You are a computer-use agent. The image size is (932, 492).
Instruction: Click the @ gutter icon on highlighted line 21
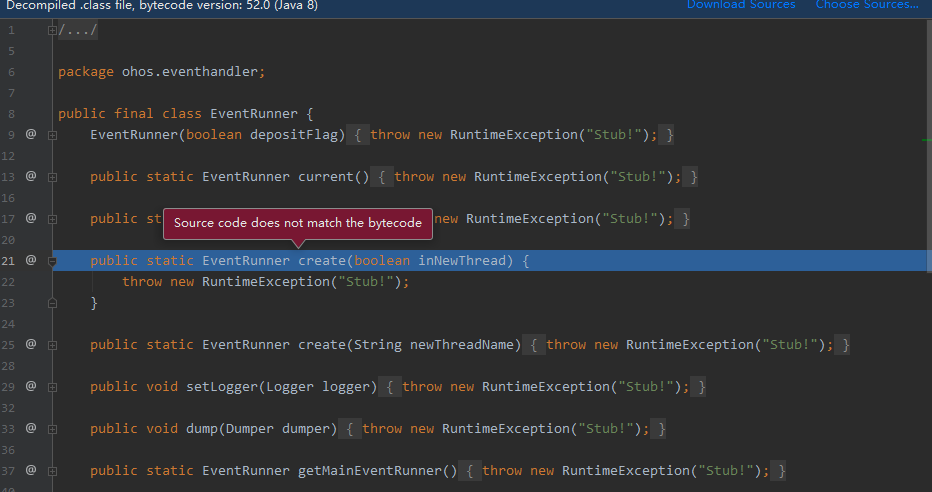[x=31, y=260]
